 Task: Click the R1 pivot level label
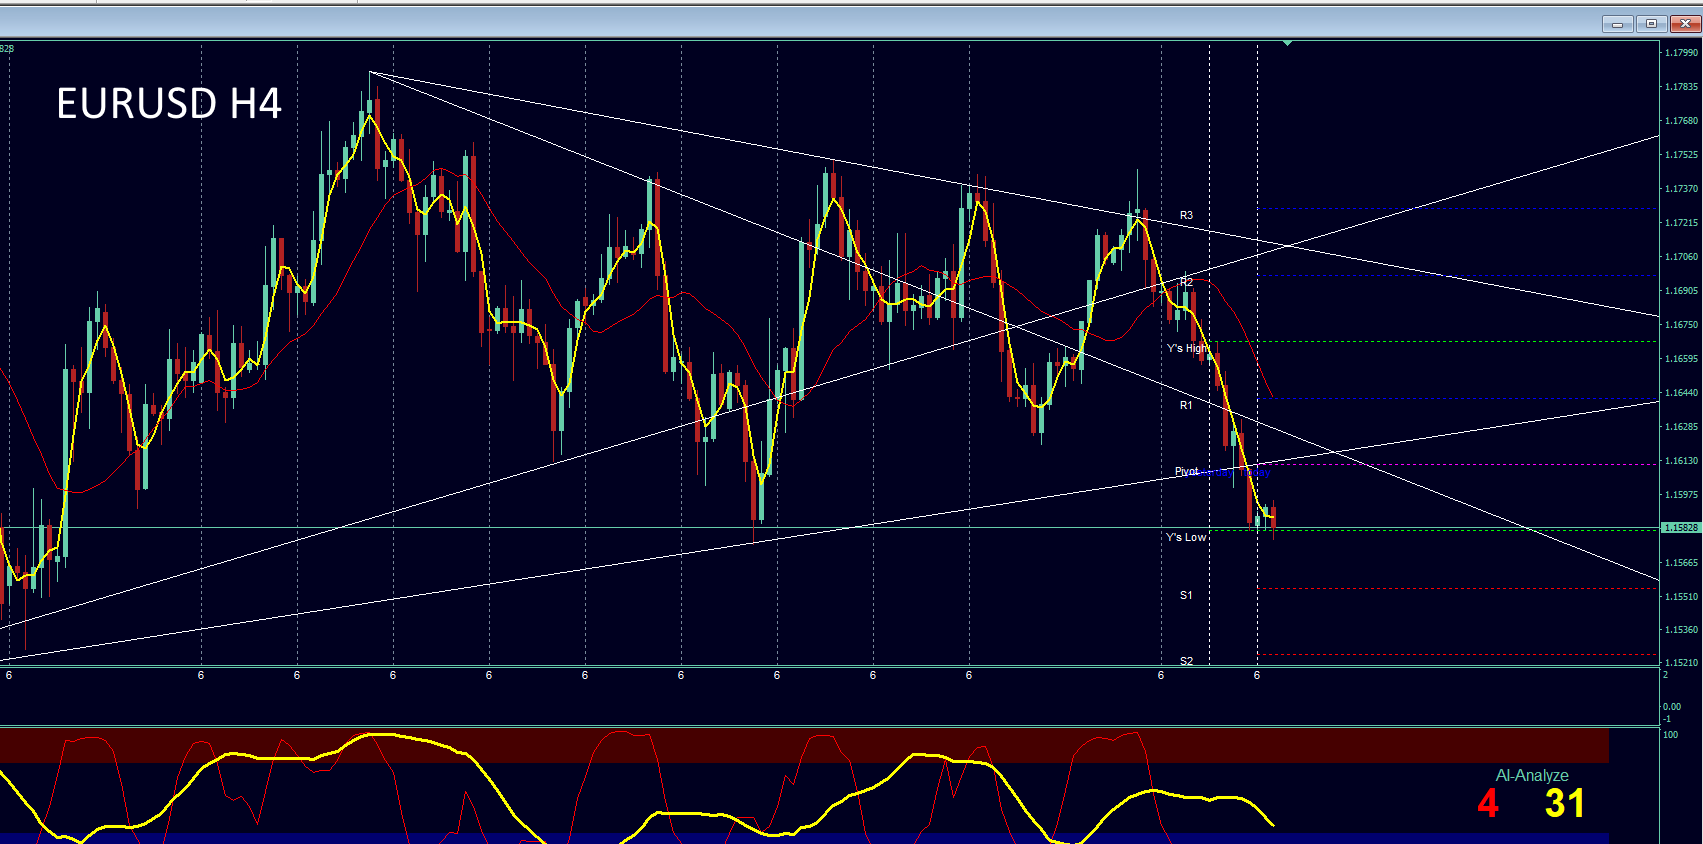(x=1186, y=405)
